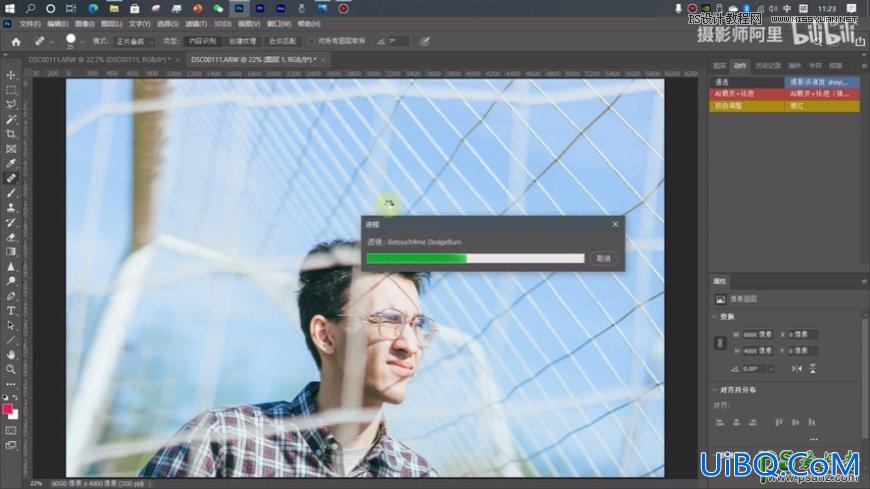Select the History Brush tool
This screenshot has width=870, height=489.
coord(11,222)
